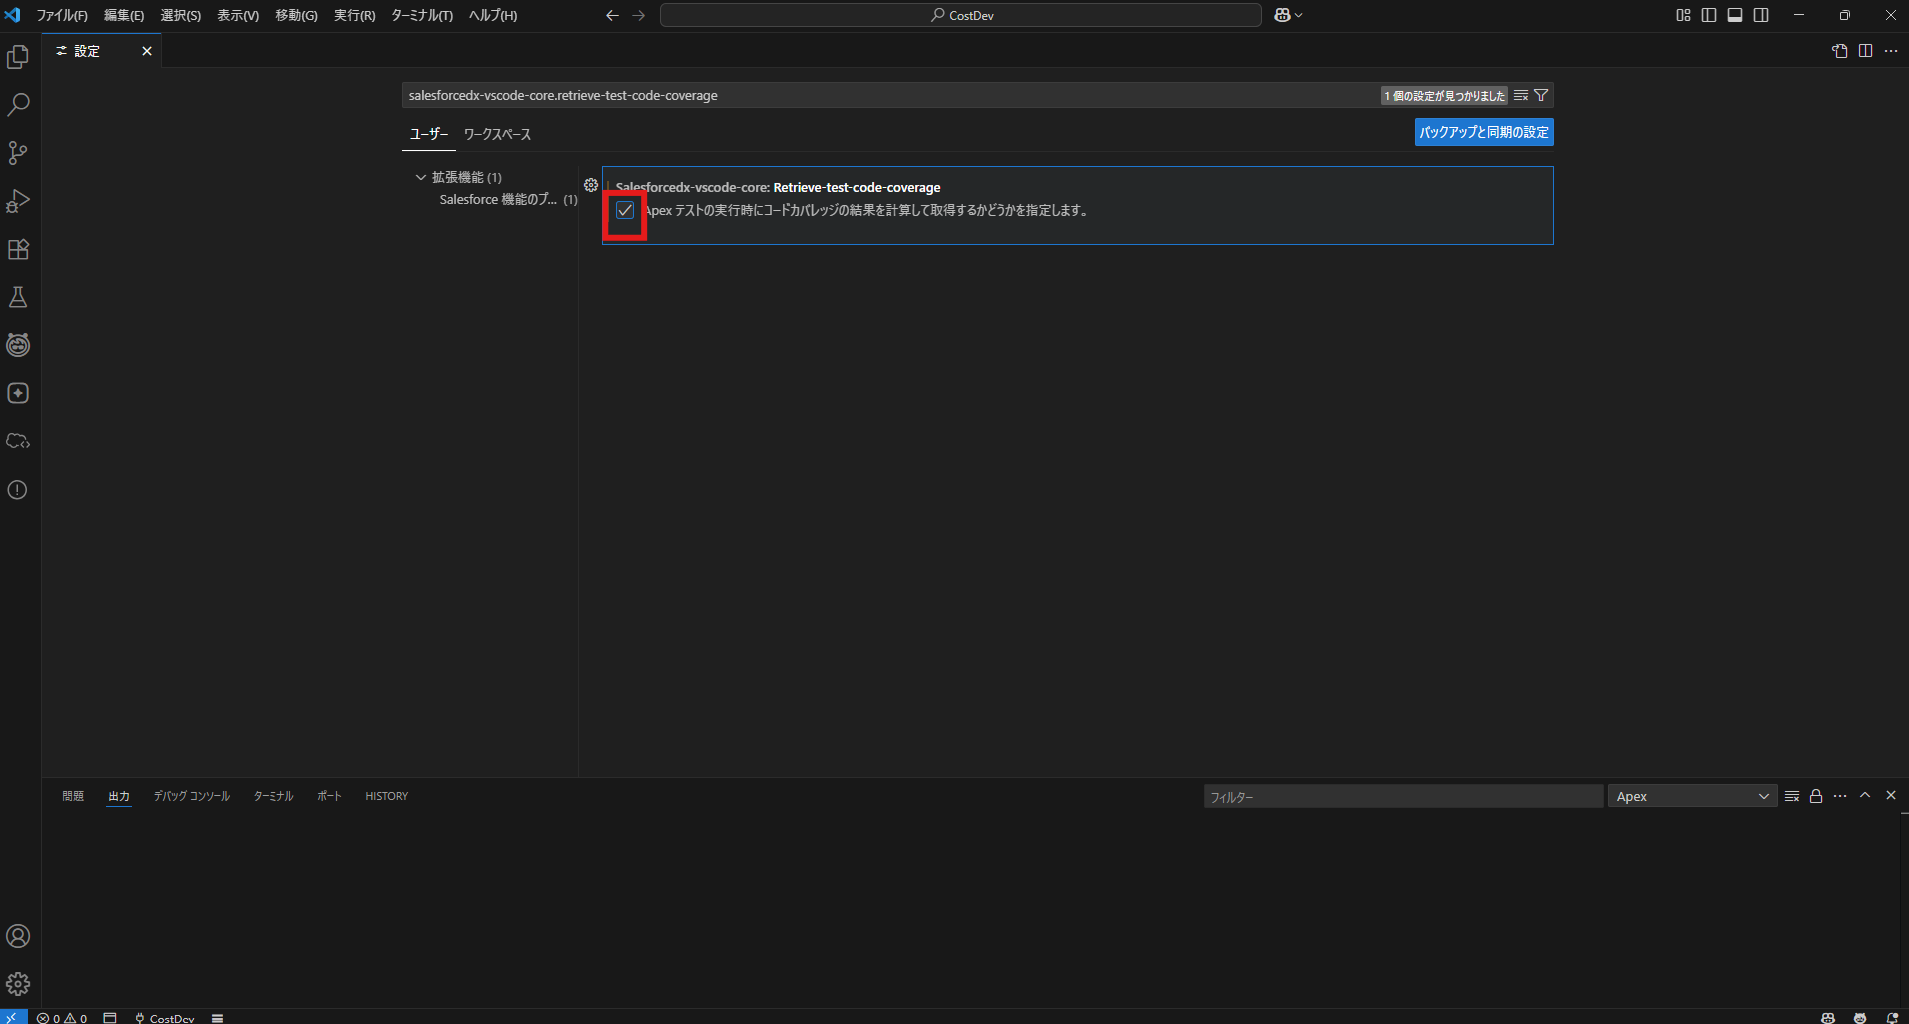Open the Testing view flask icon
The width and height of the screenshot is (1909, 1024).
tap(17, 297)
